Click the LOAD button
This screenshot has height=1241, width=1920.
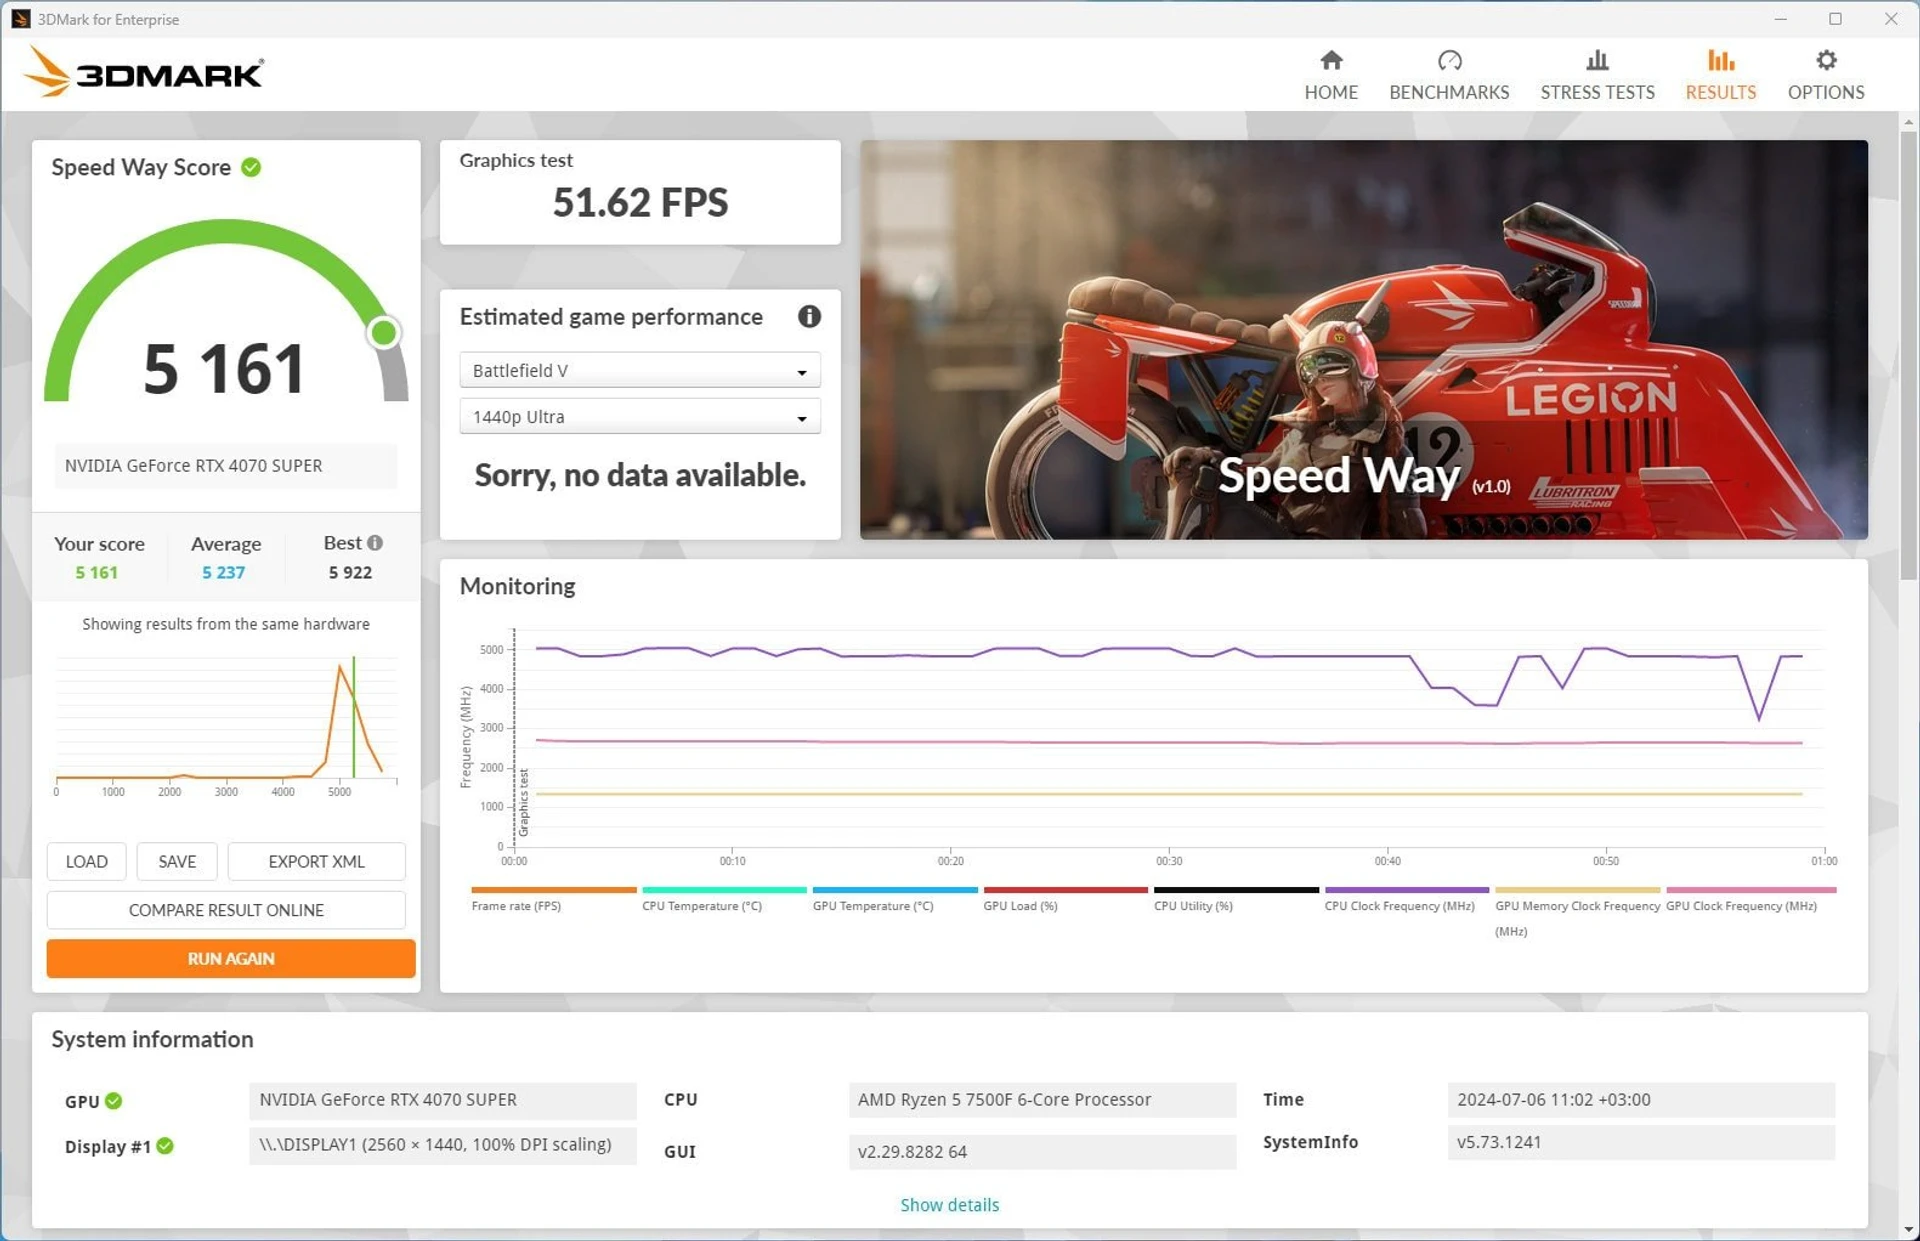click(x=86, y=861)
